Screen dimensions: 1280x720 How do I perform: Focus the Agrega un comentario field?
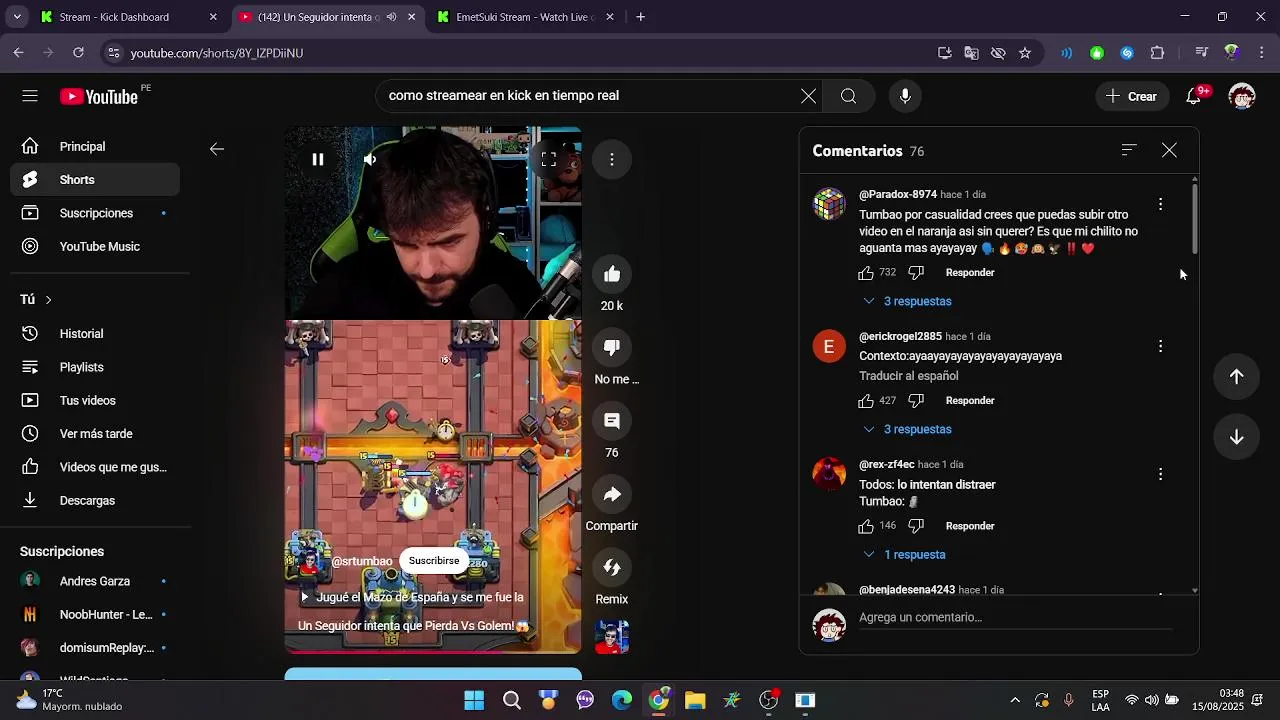[x=1015, y=618]
